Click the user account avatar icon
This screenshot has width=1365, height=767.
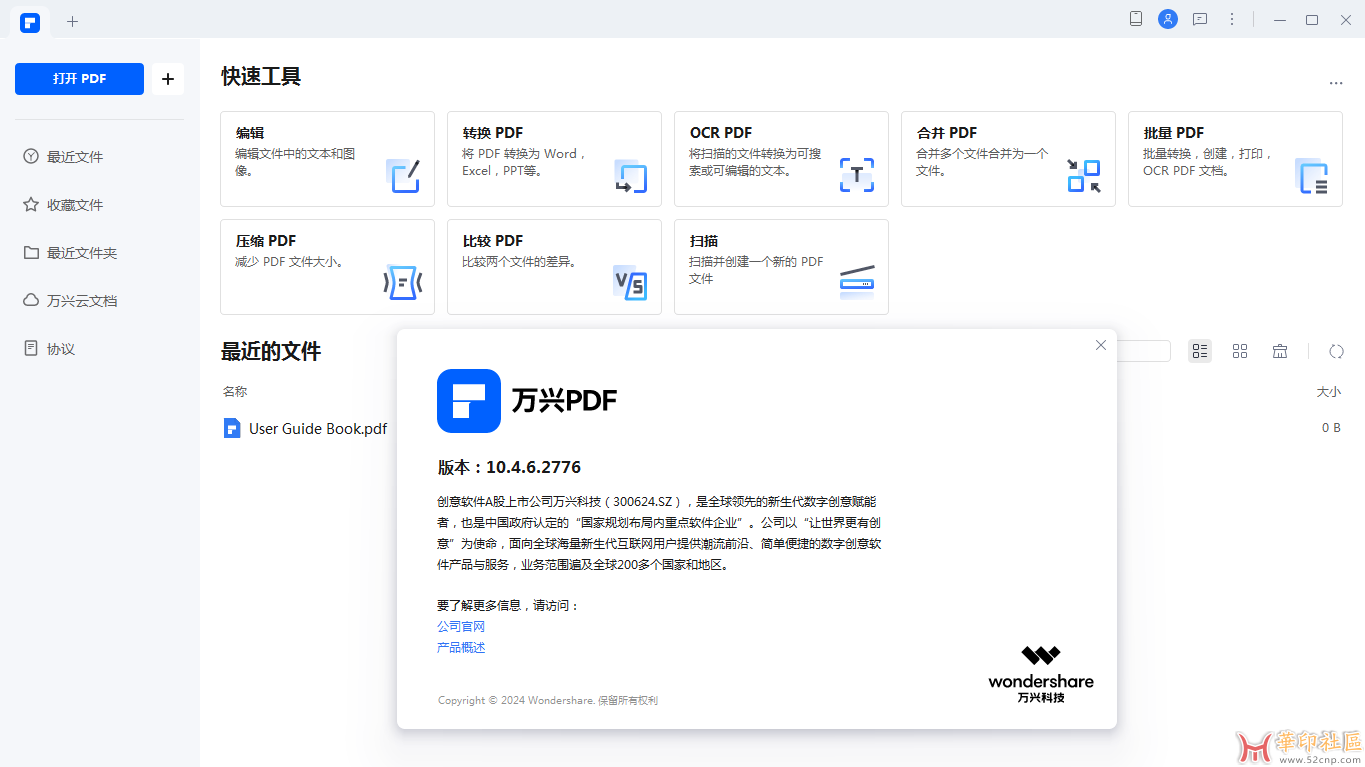pyautogui.click(x=1168, y=19)
